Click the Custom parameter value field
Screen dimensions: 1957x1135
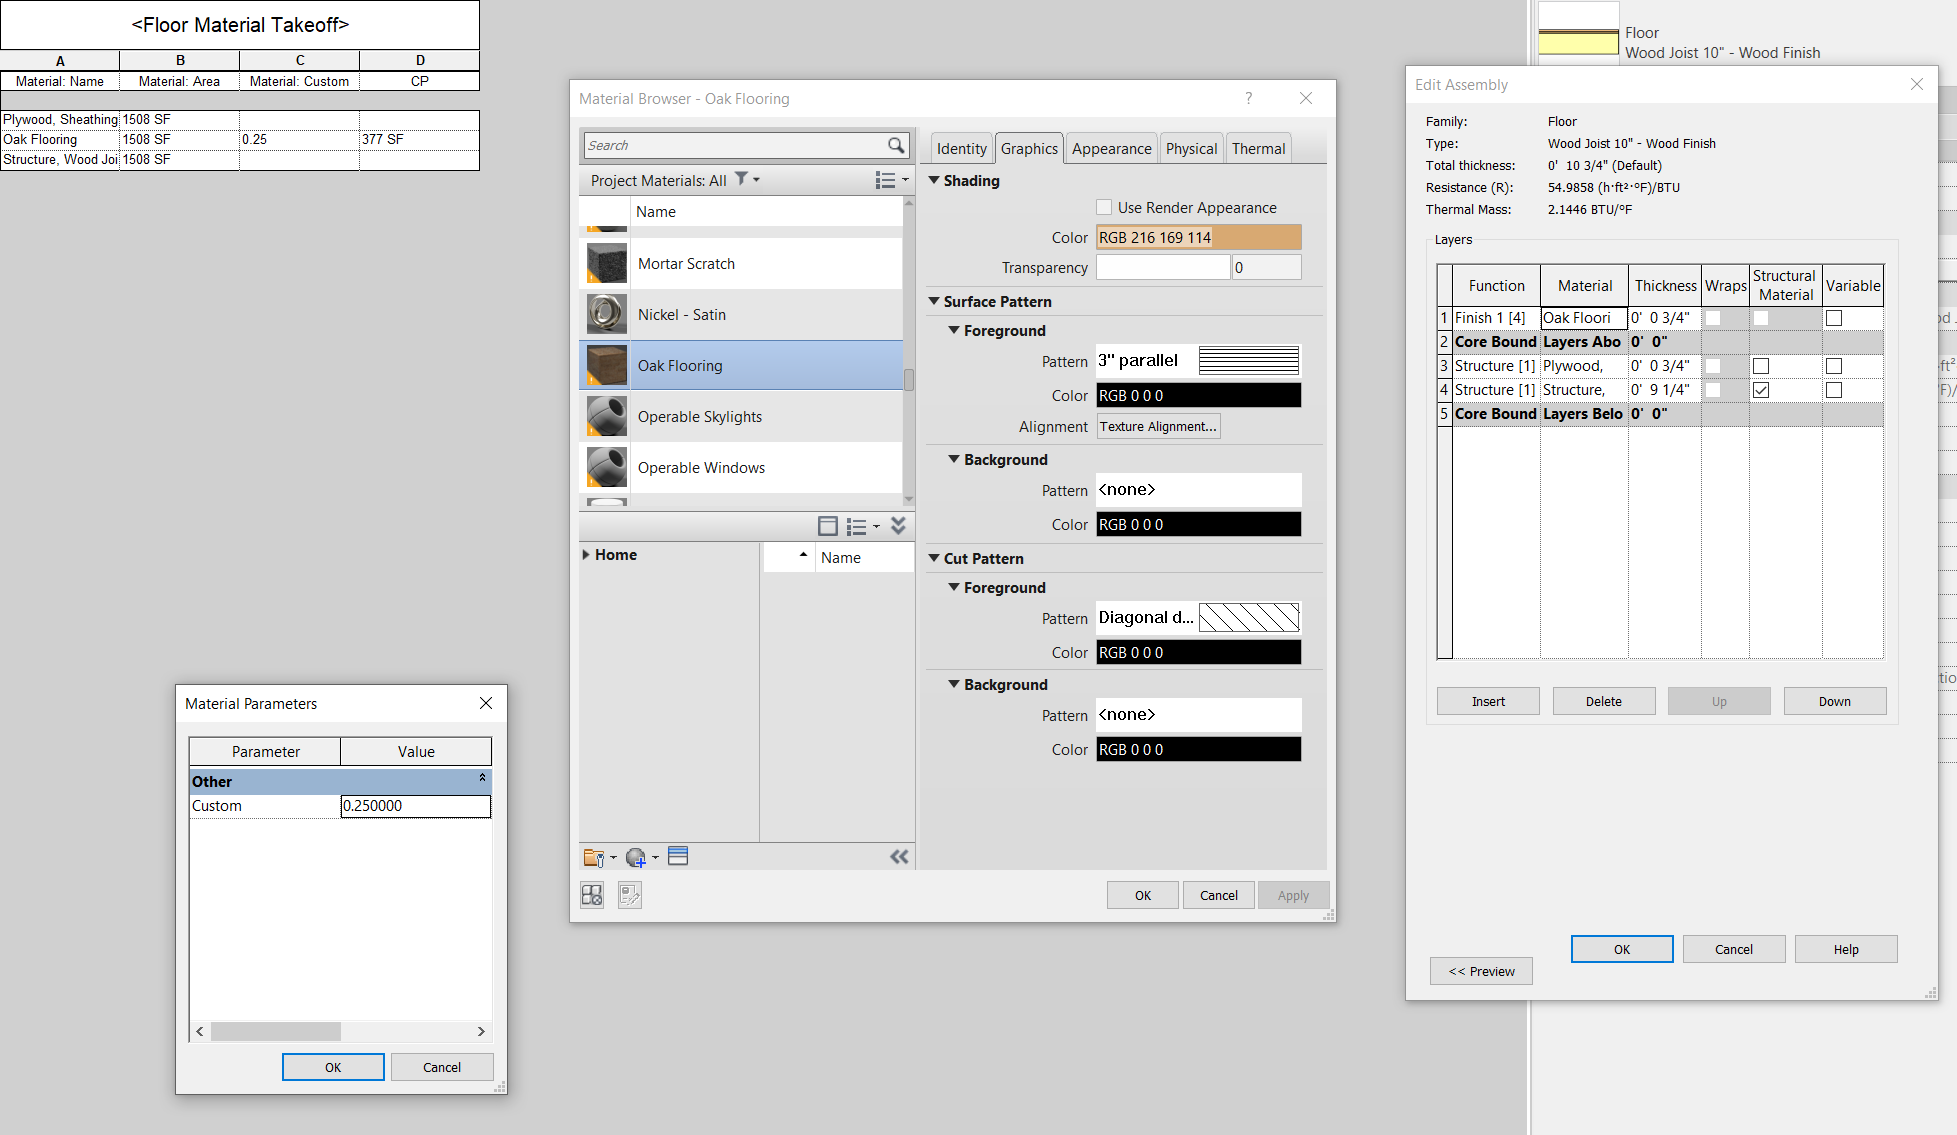(x=415, y=806)
